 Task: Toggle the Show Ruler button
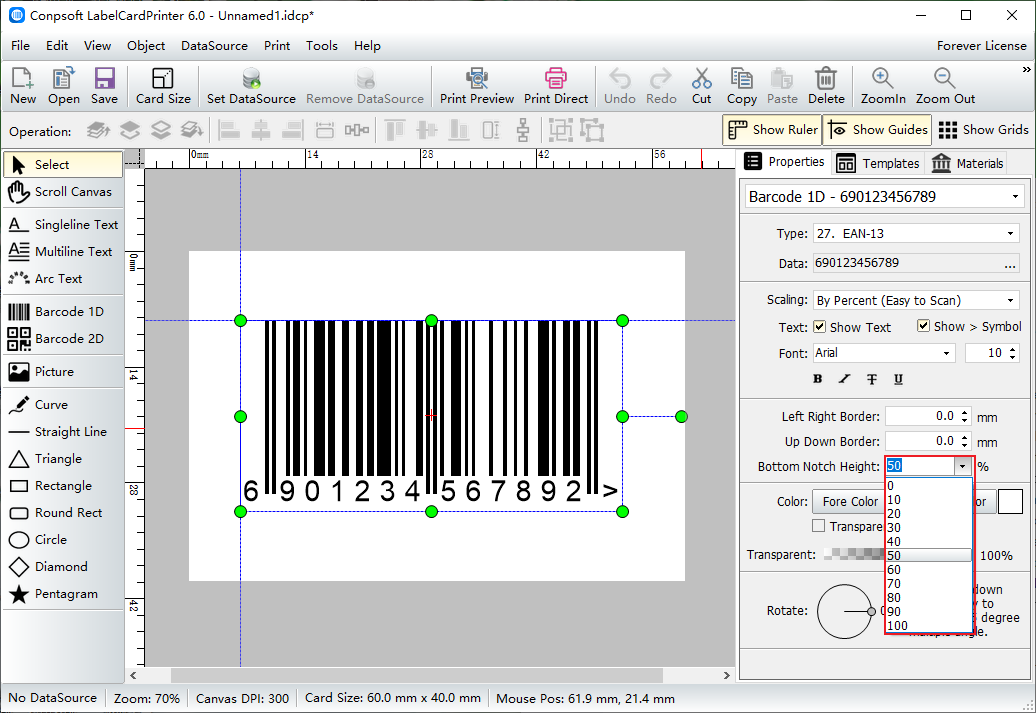(x=772, y=130)
